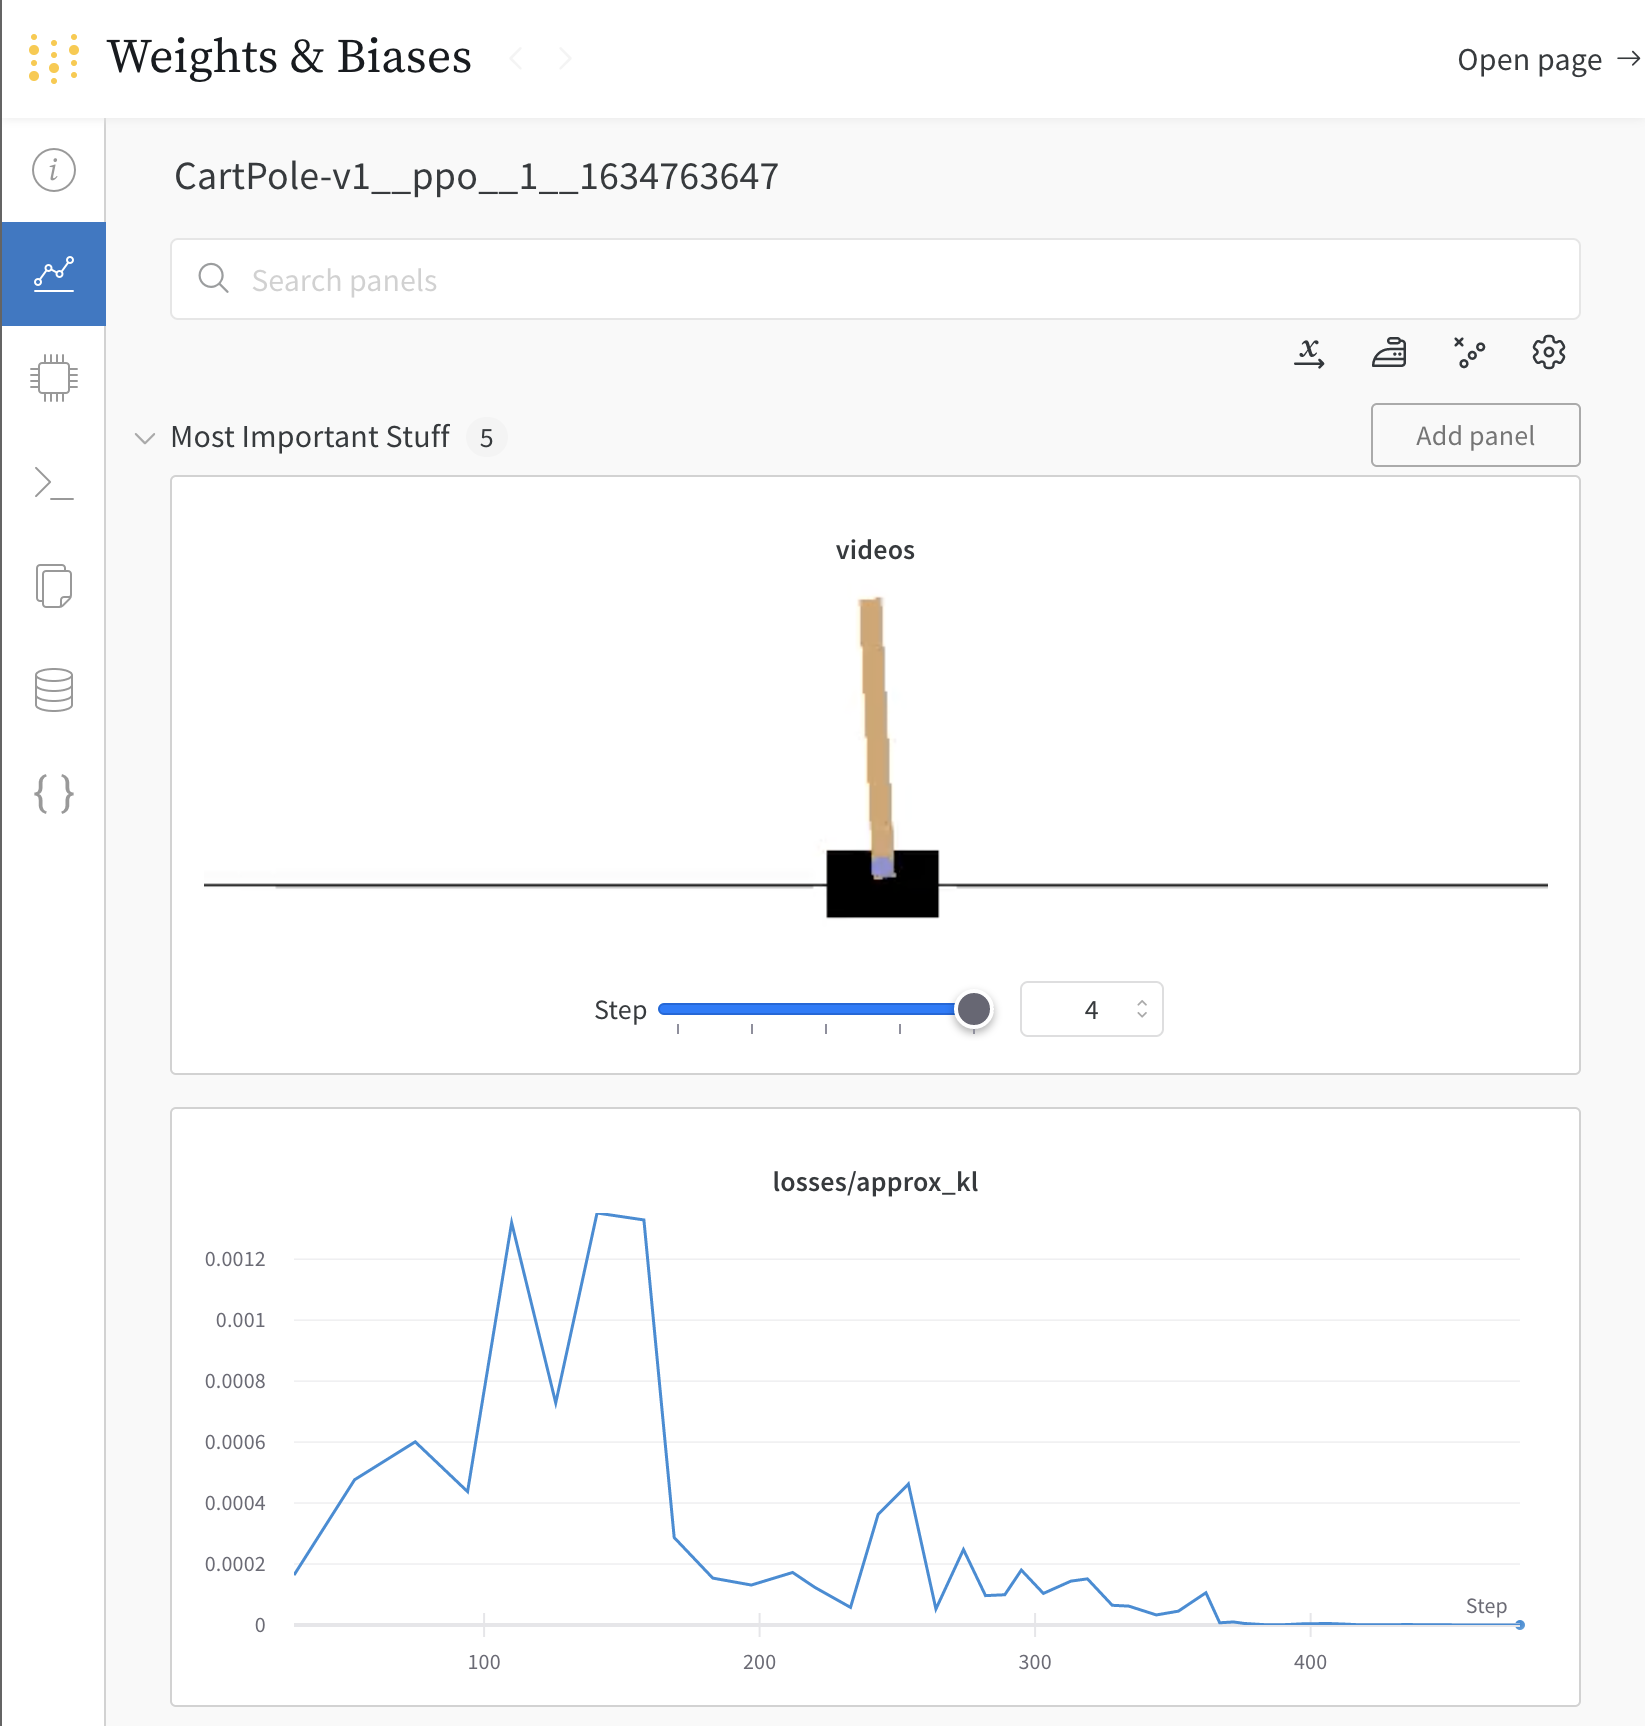Select the Charts sidebar icon
Image resolution: width=1646 pixels, height=1726 pixels.
point(53,273)
